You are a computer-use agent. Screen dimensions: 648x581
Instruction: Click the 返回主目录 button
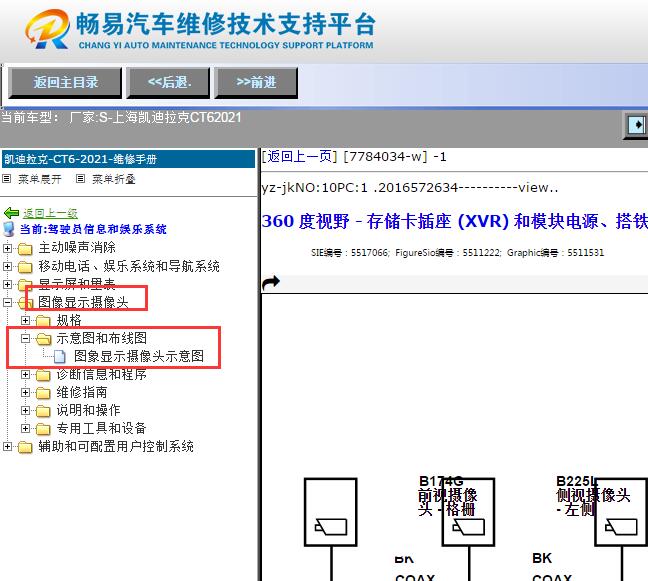pyautogui.click(x=65, y=83)
